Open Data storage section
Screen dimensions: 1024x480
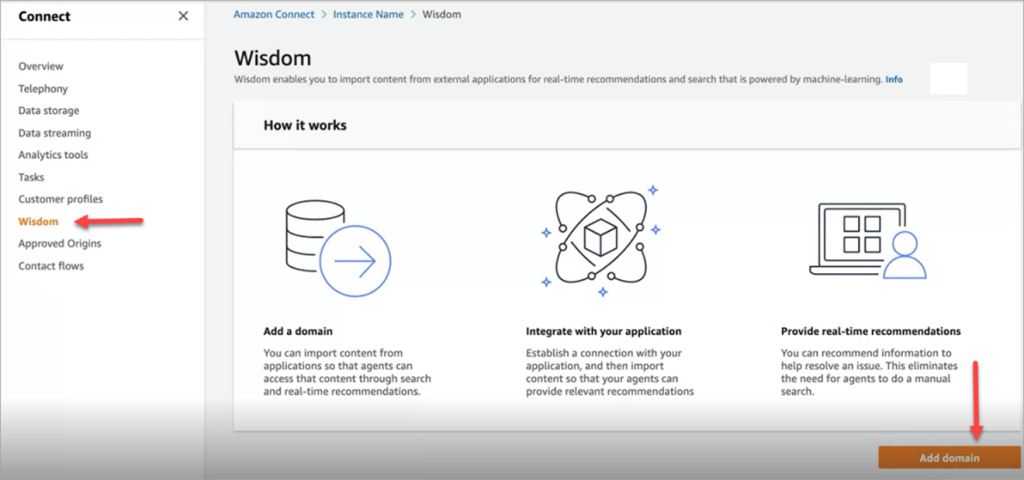click(x=48, y=110)
